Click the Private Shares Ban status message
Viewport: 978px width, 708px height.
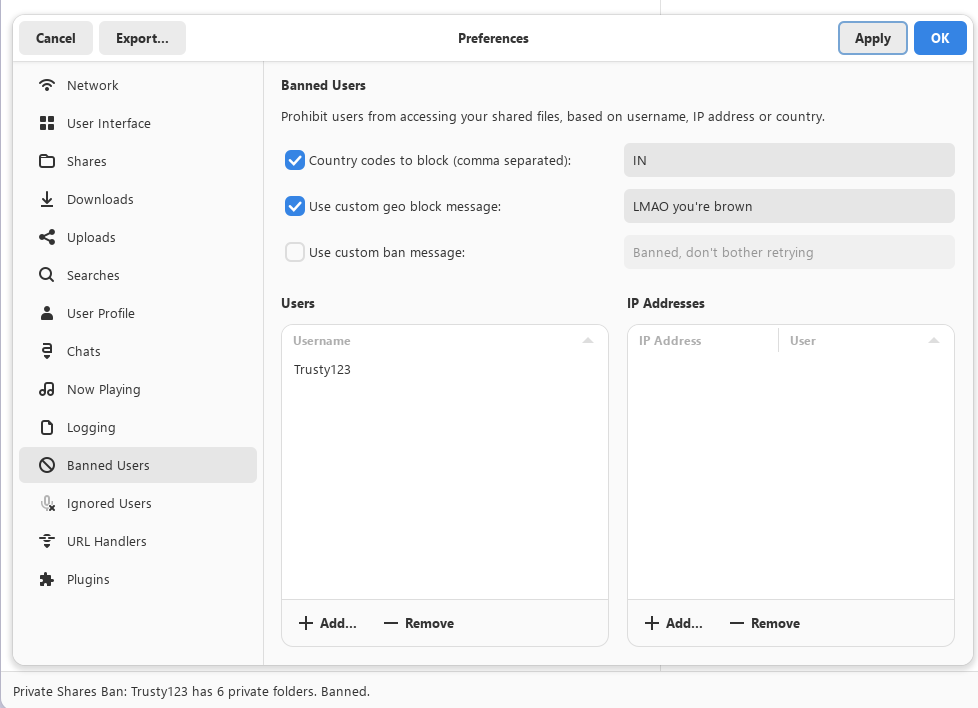tap(191, 691)
